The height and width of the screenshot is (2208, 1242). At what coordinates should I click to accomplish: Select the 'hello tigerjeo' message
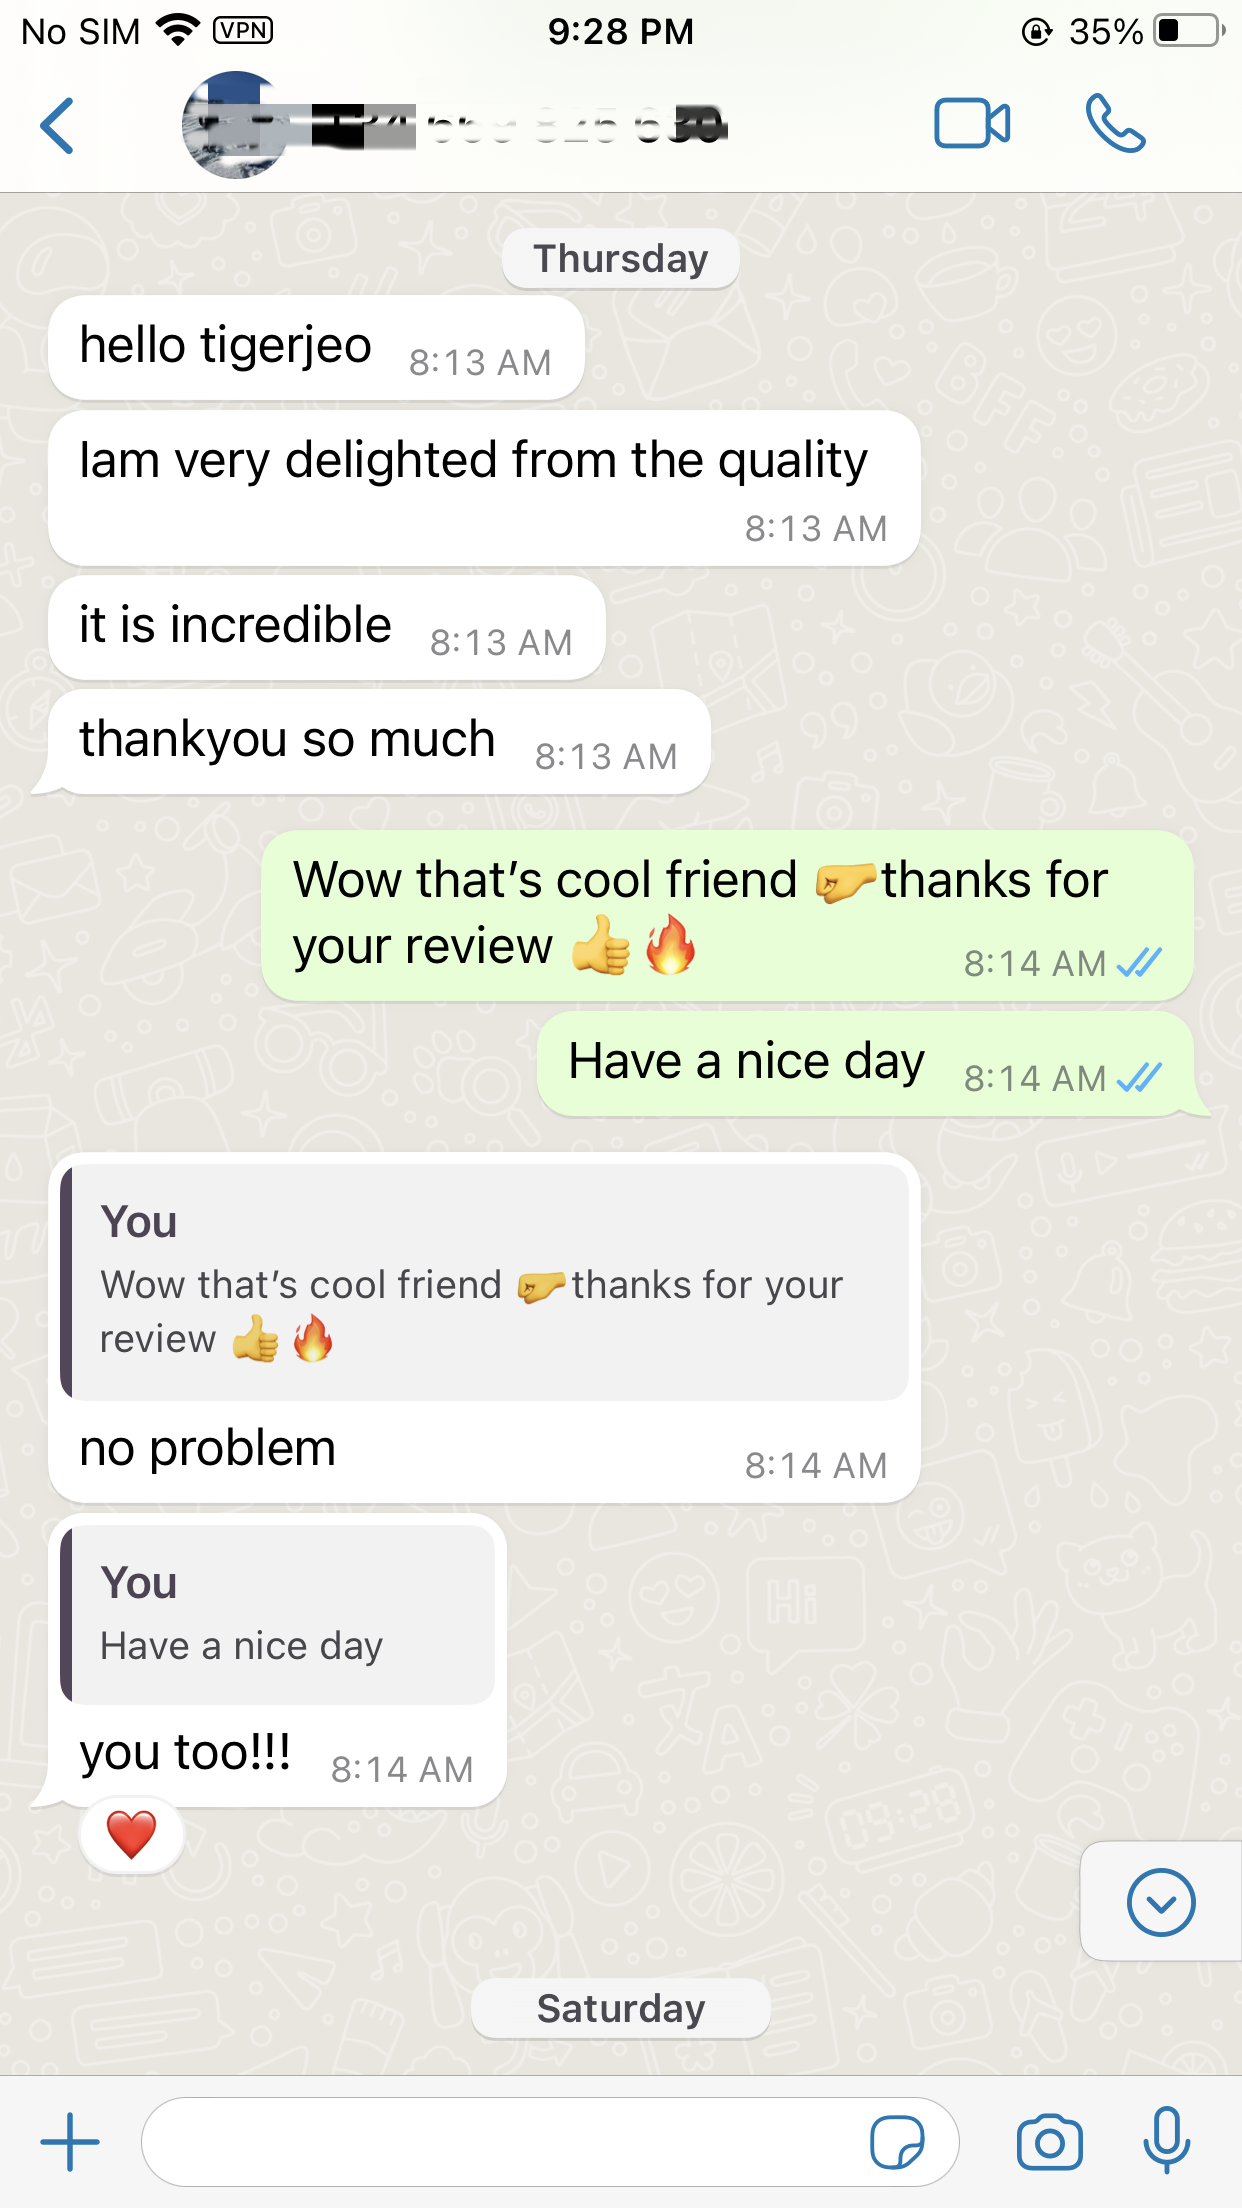(316, 347)
